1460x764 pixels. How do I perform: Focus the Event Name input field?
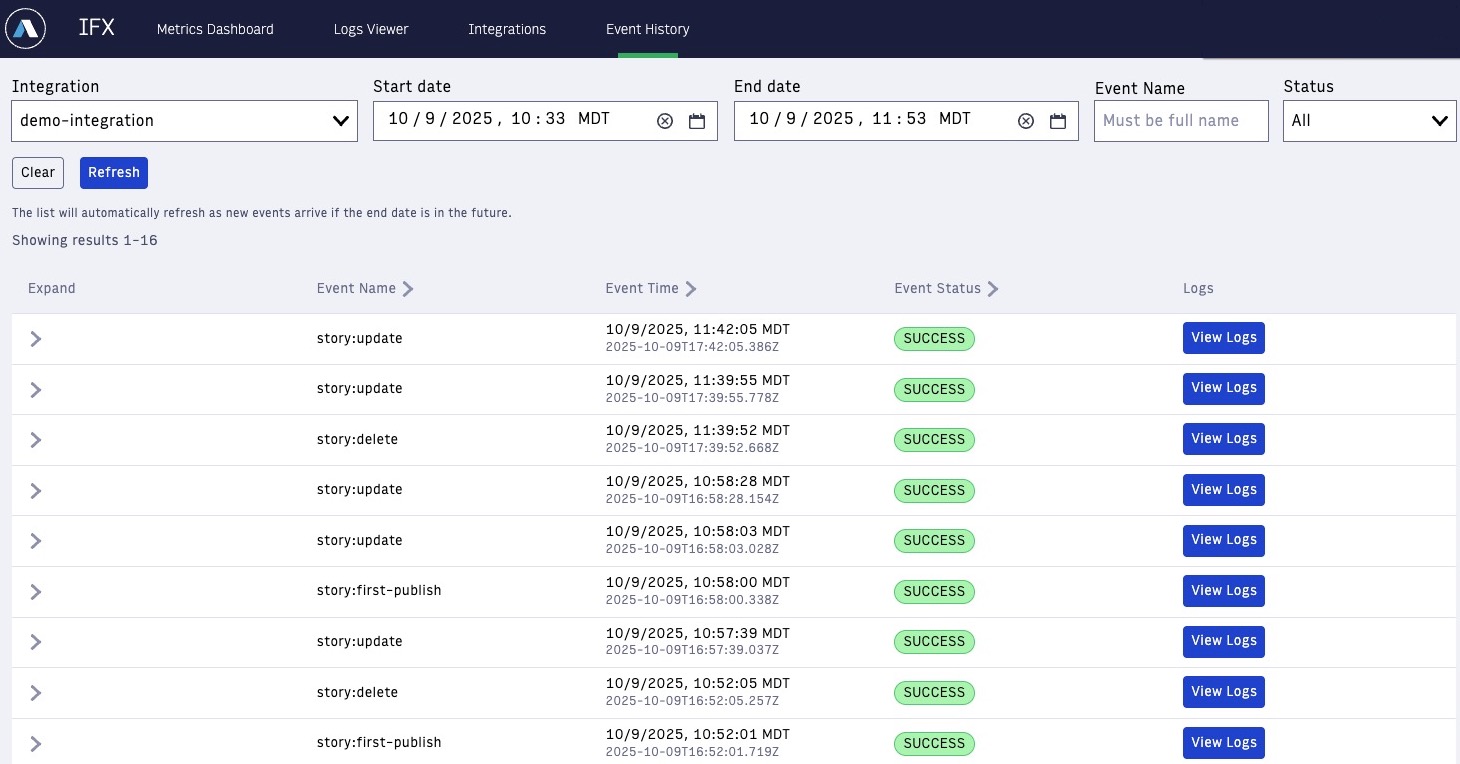click(x=1181, y=121)
